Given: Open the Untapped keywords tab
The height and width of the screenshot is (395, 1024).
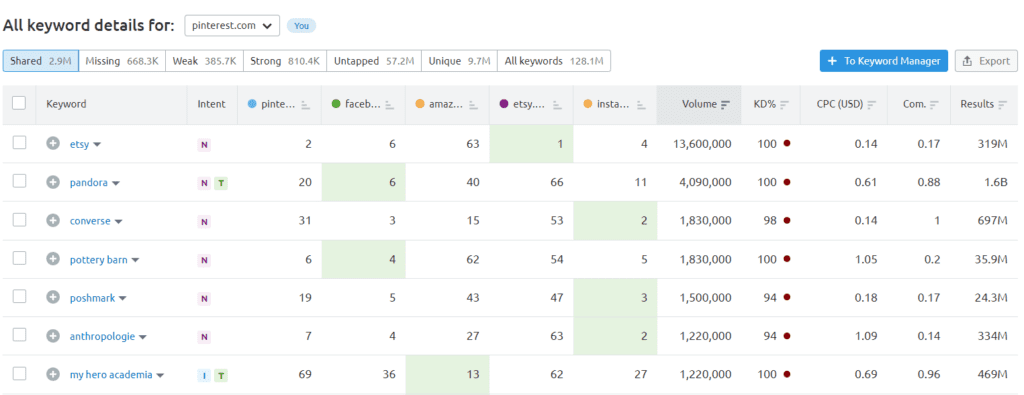Looking at the screenshot, I should [374, 61].
